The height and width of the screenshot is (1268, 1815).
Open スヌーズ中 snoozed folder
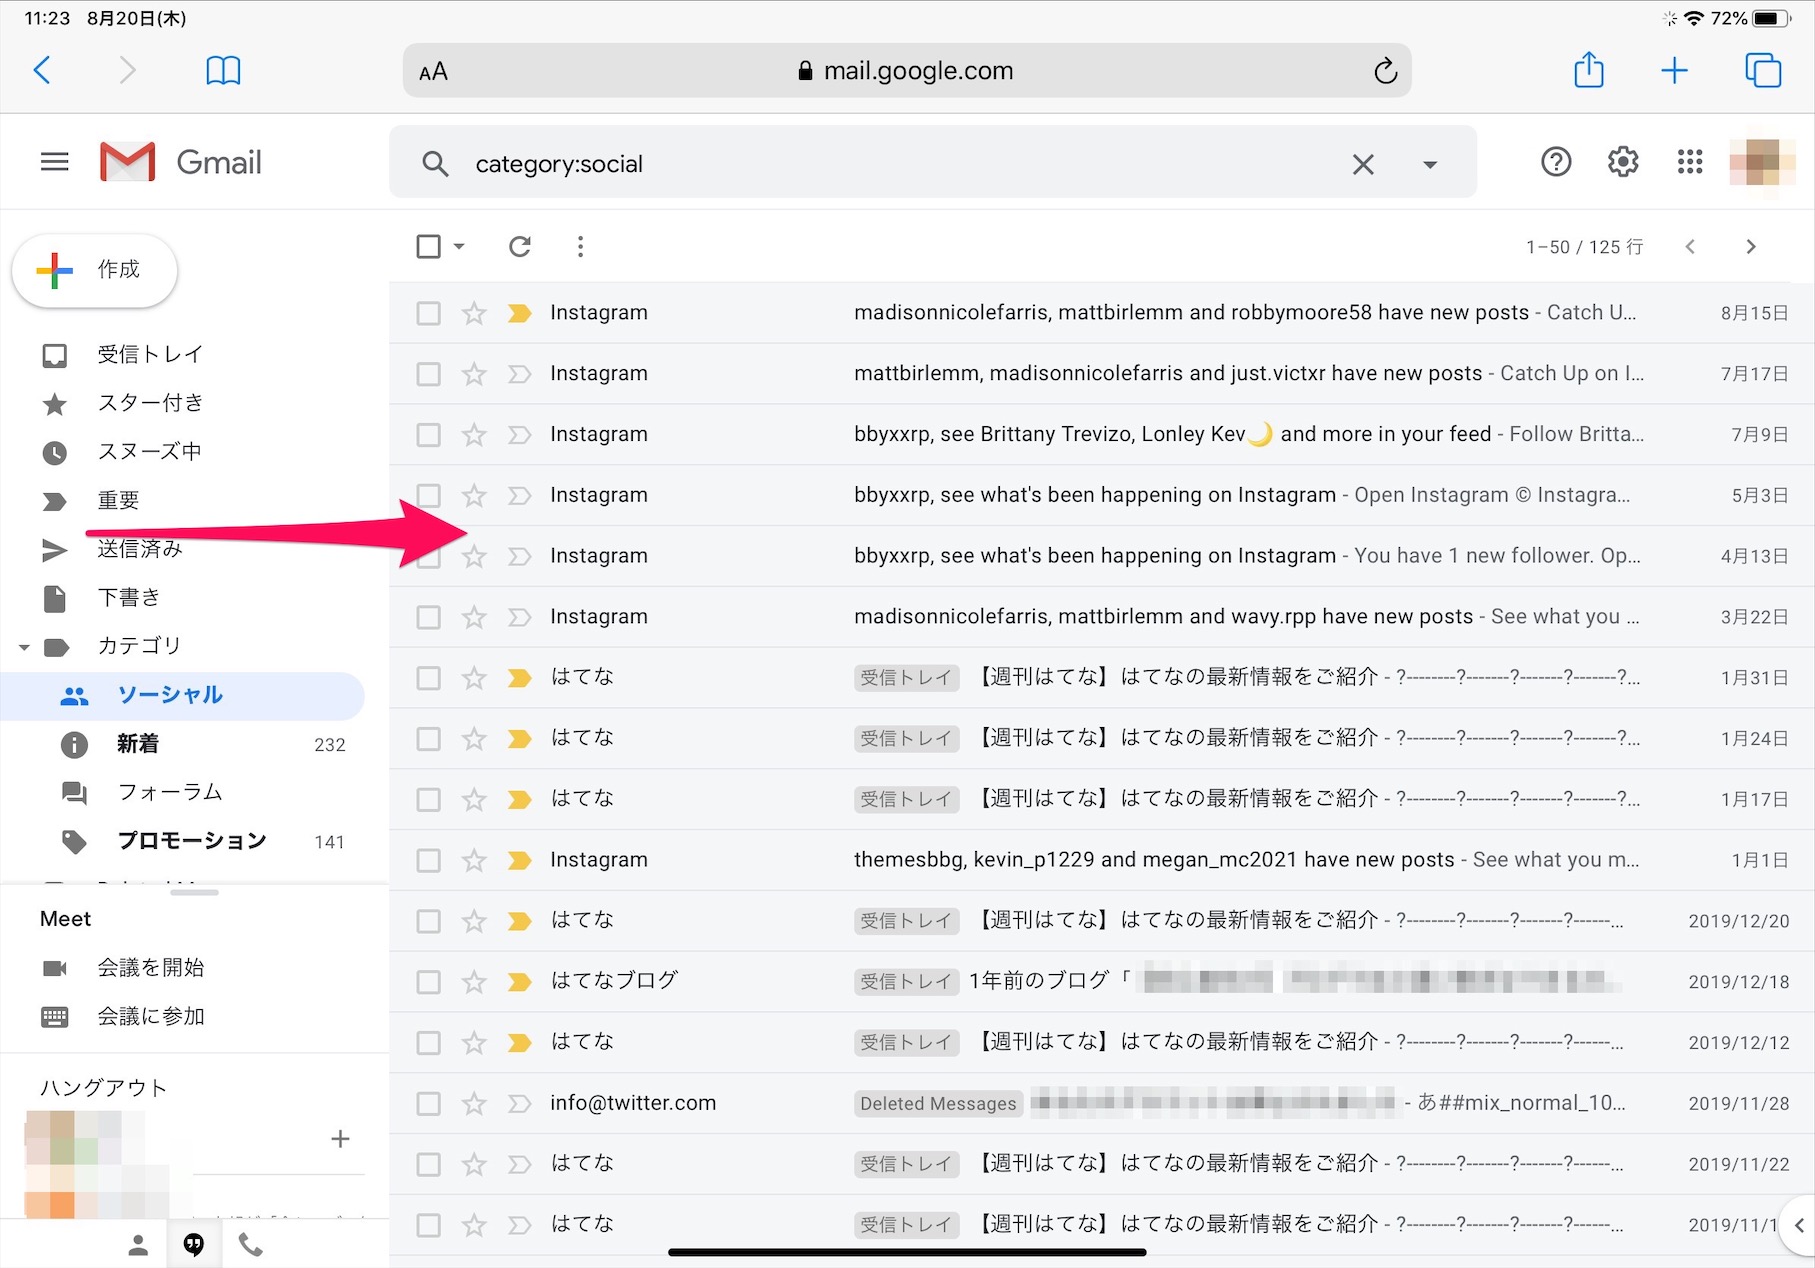click(182, 451)
